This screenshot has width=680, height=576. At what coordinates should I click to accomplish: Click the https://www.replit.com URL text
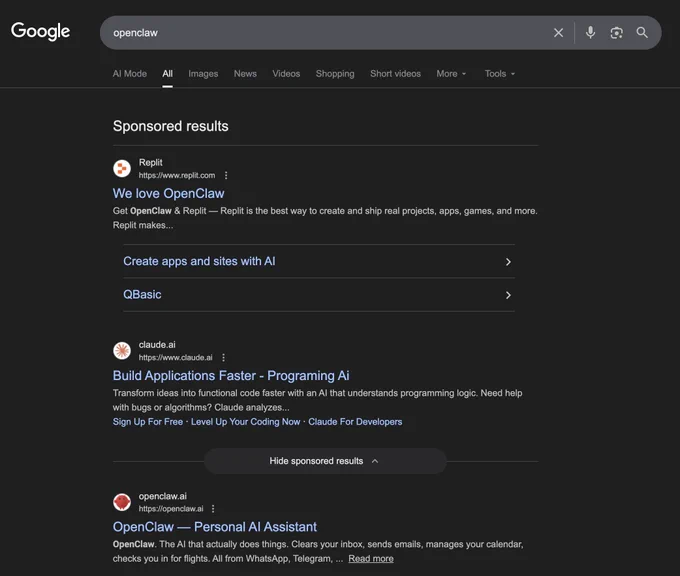point(177,175)
